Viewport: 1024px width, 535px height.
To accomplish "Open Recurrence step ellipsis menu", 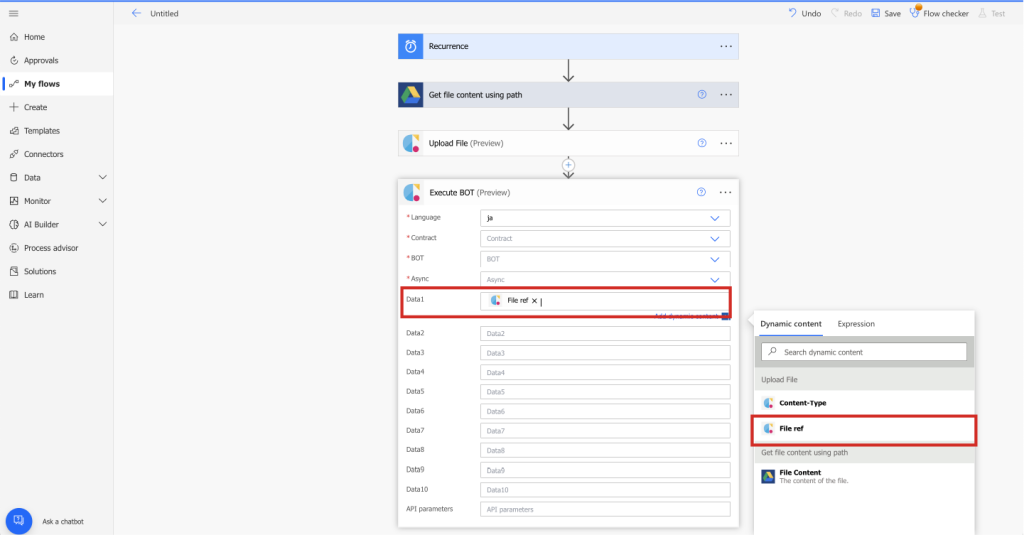I will point(726,46).
